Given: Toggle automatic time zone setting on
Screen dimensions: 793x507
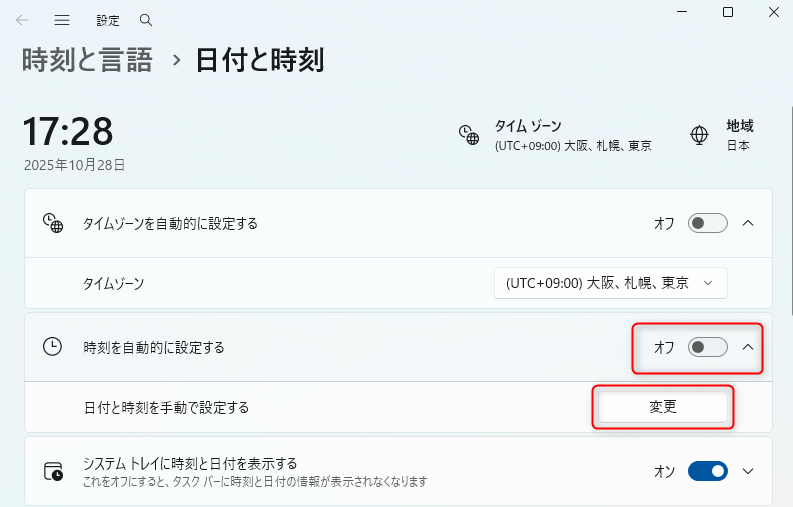Looking at the screenshot, I should (x=707, y=223).
